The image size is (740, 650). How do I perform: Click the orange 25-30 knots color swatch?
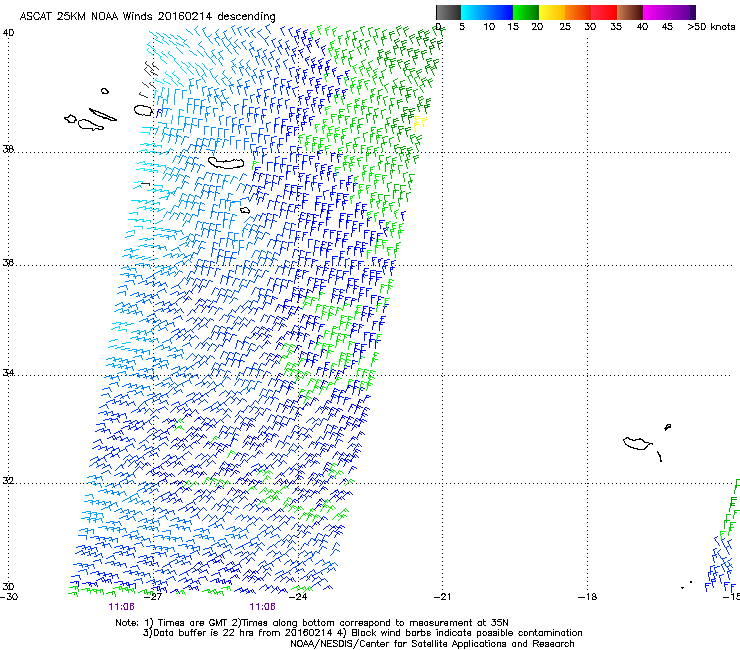[x=578, y=12]
